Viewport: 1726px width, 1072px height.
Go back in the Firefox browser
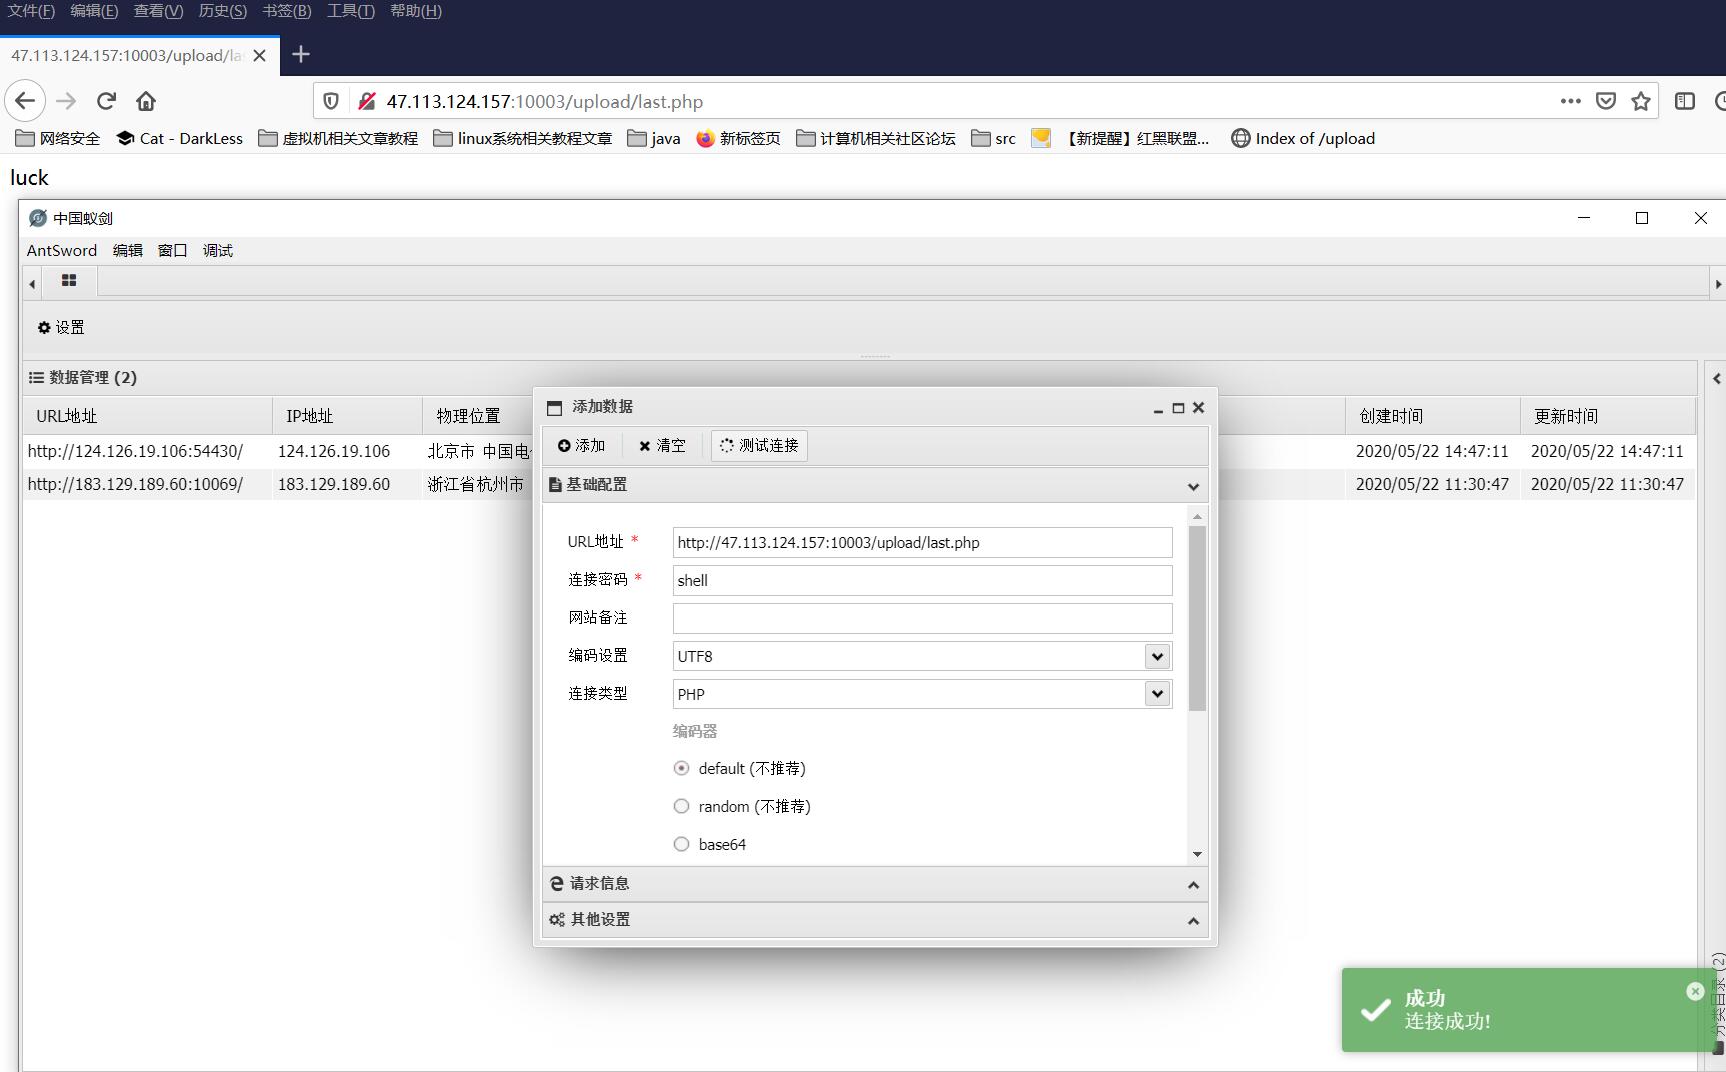coord(25,101)
